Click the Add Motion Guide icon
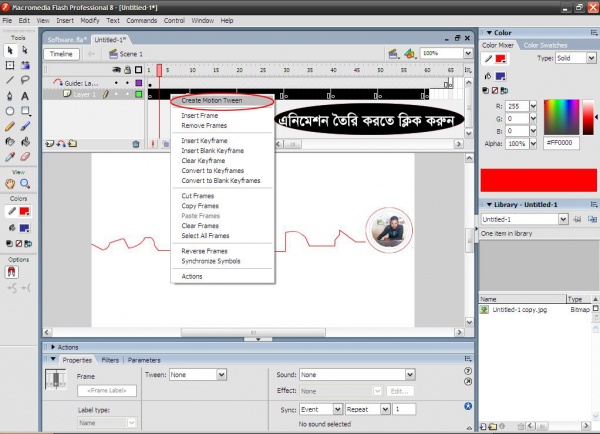The image size is (600, 434). [x=61, y=144]
